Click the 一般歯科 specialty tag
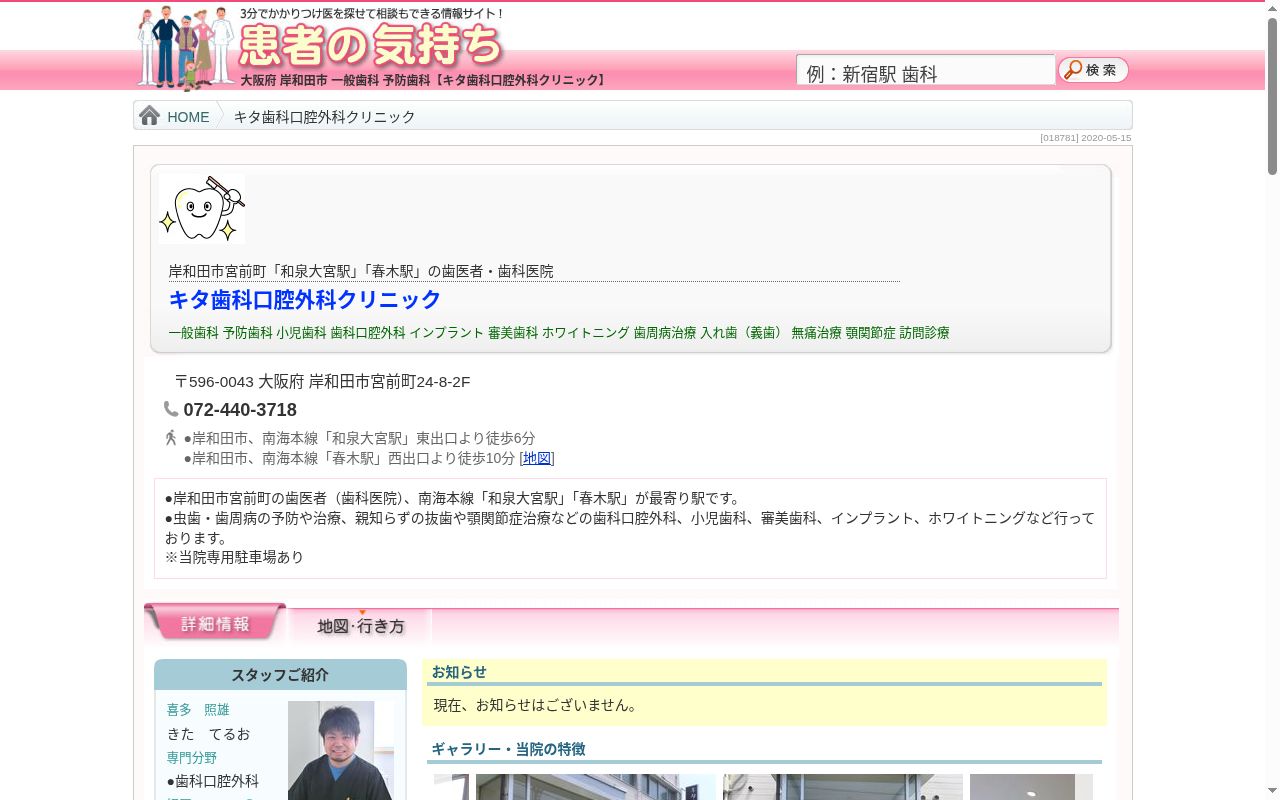Viewport: 1280px width, 800px height. (194, 333)
